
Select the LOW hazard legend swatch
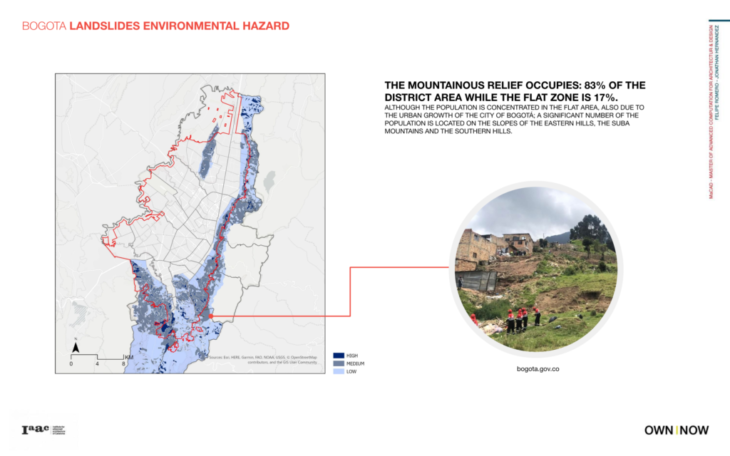pos(337,371)
